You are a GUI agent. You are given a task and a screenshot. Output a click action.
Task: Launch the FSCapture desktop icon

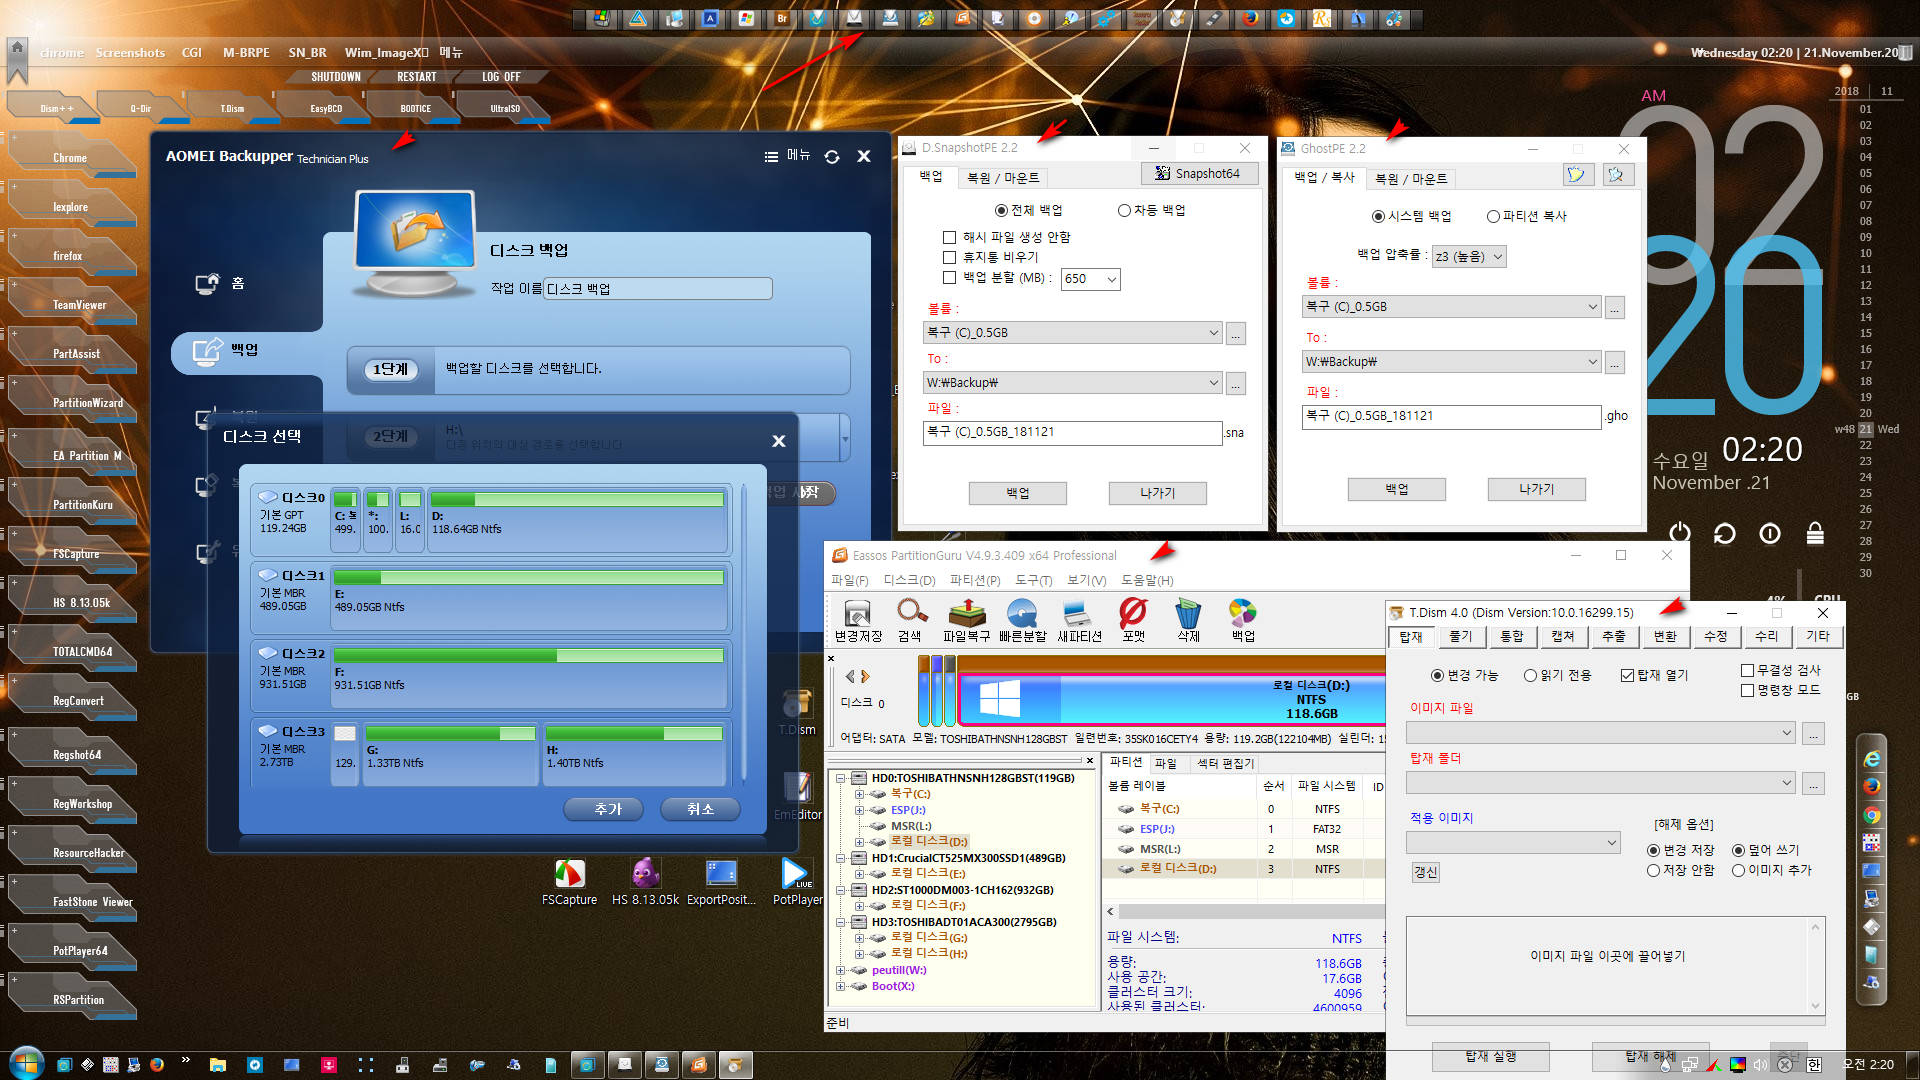[x=569, y=882]
